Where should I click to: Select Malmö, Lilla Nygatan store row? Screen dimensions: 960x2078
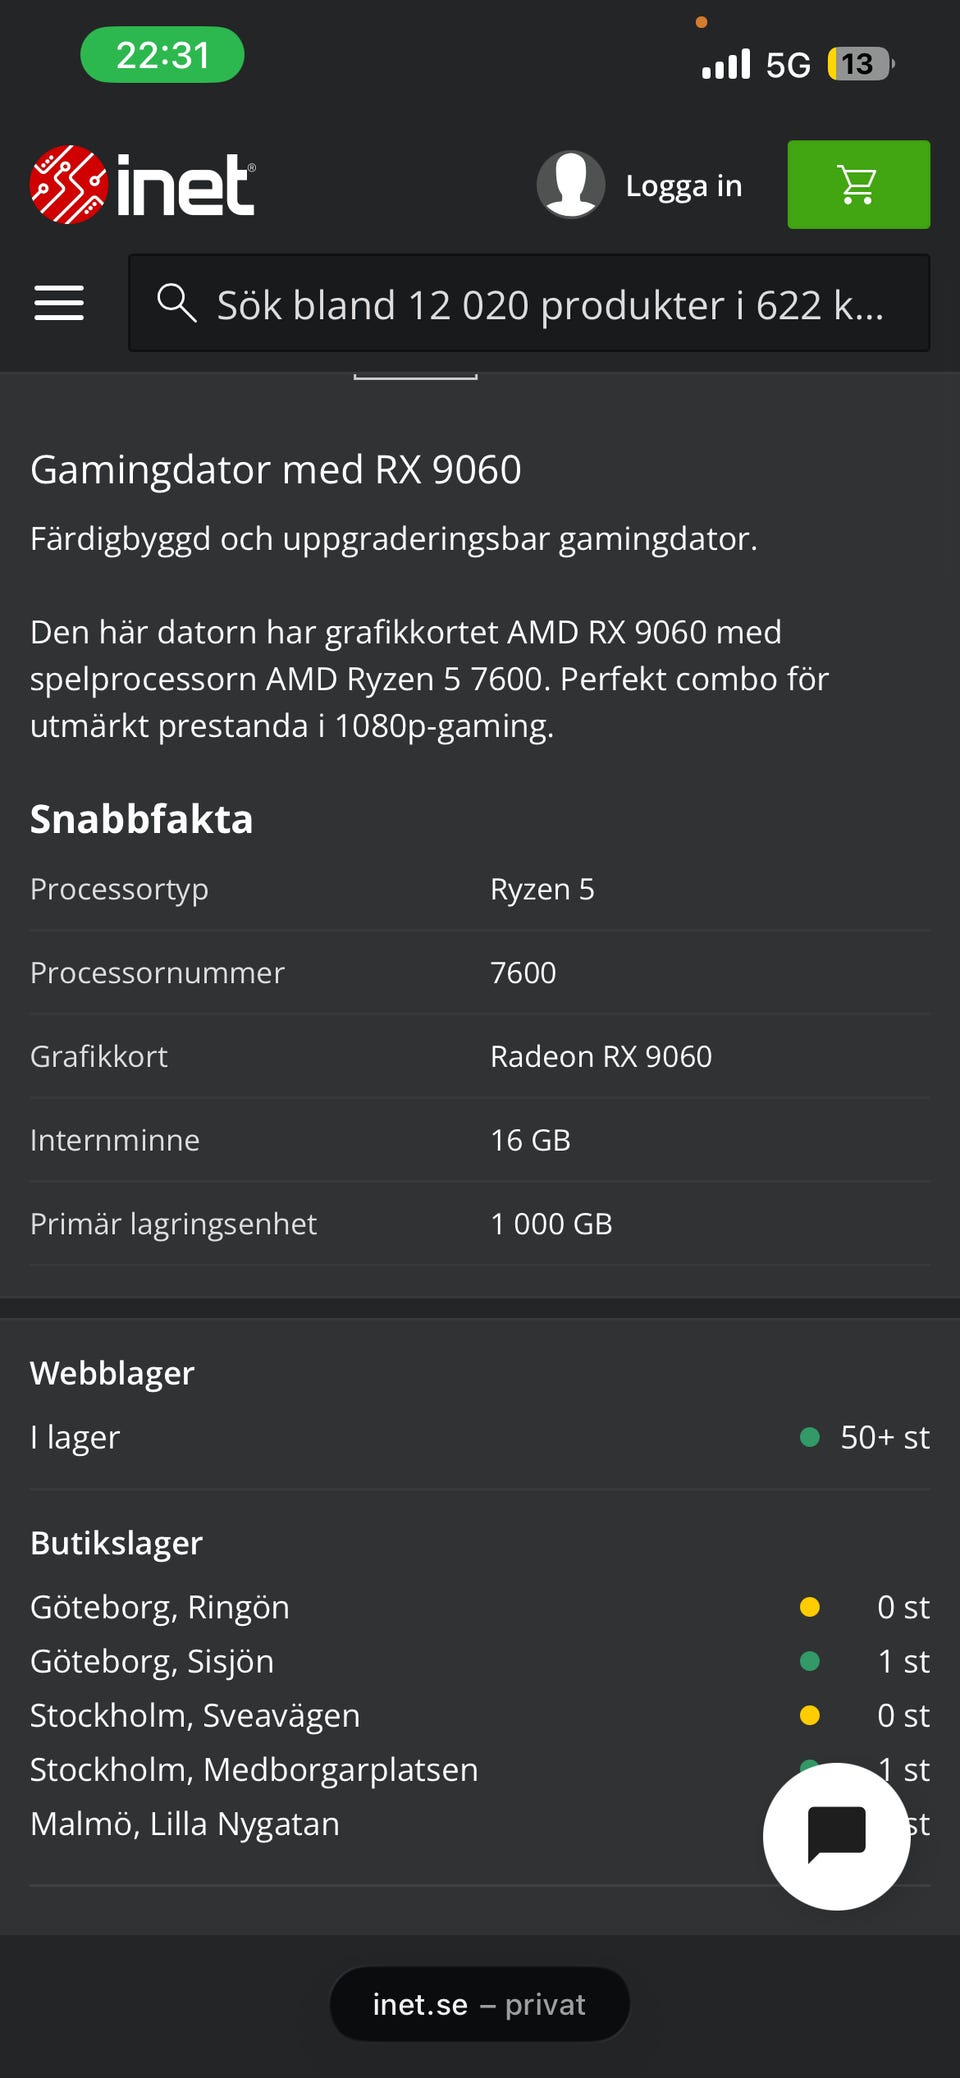click(x=480, y=1823)
